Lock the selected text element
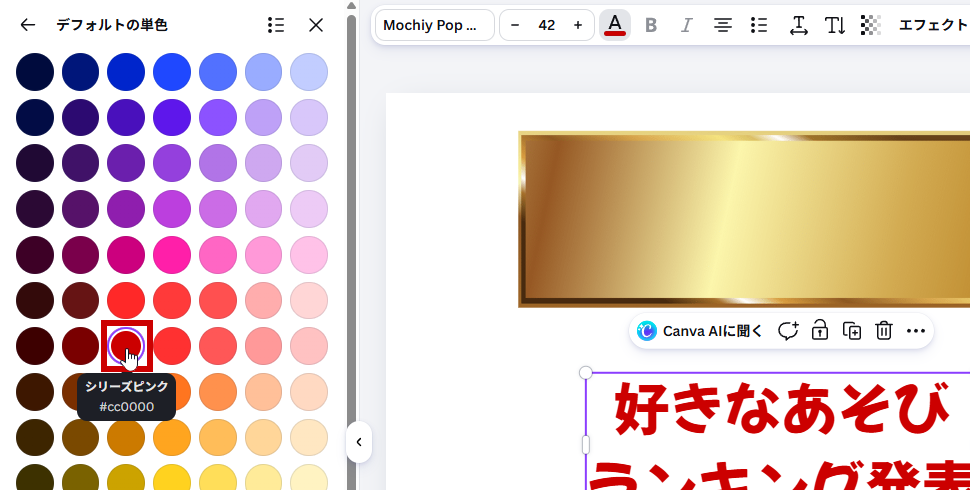970x490 pixels. point(820,331)
